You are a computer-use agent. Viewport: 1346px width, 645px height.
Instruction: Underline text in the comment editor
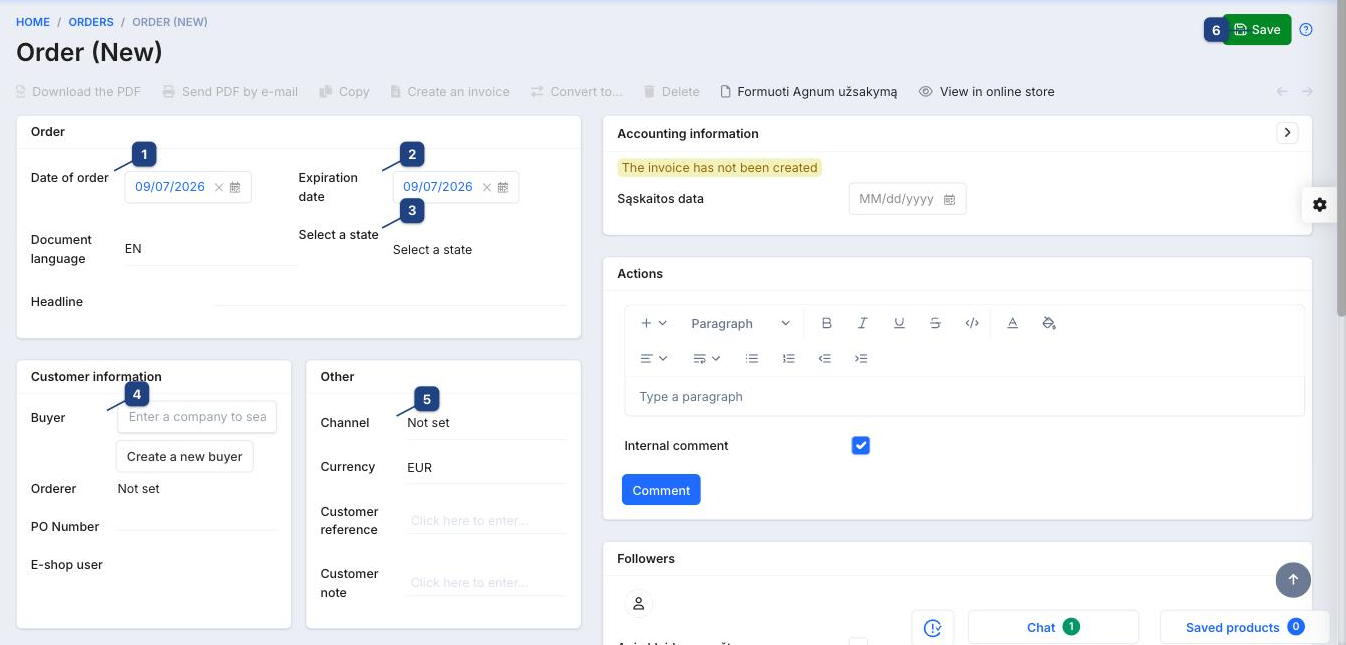[x=899, y=323]
